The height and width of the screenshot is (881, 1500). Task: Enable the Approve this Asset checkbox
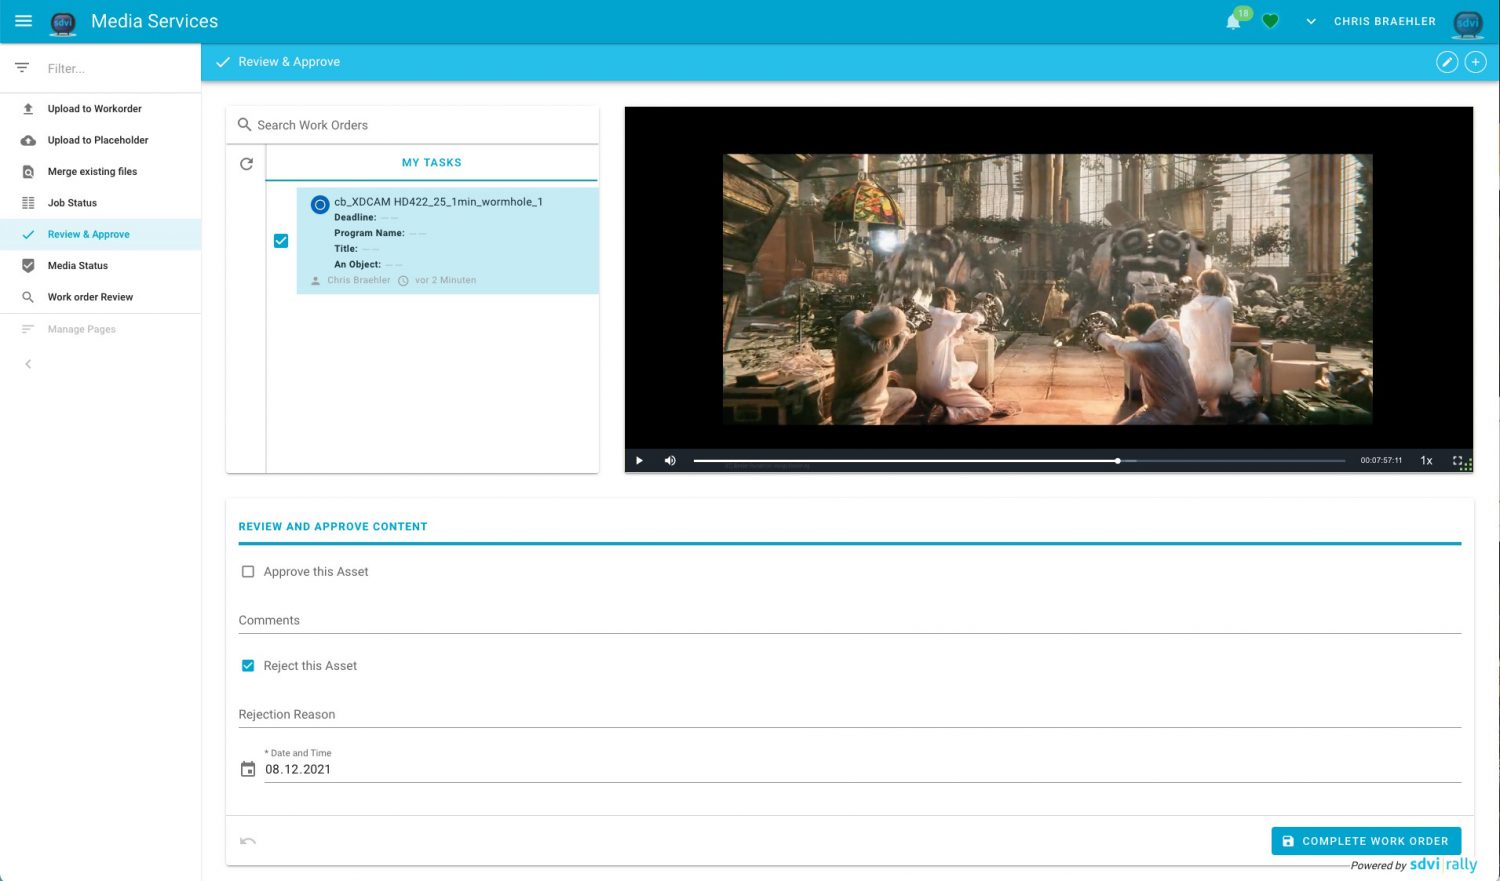[248, 572]
